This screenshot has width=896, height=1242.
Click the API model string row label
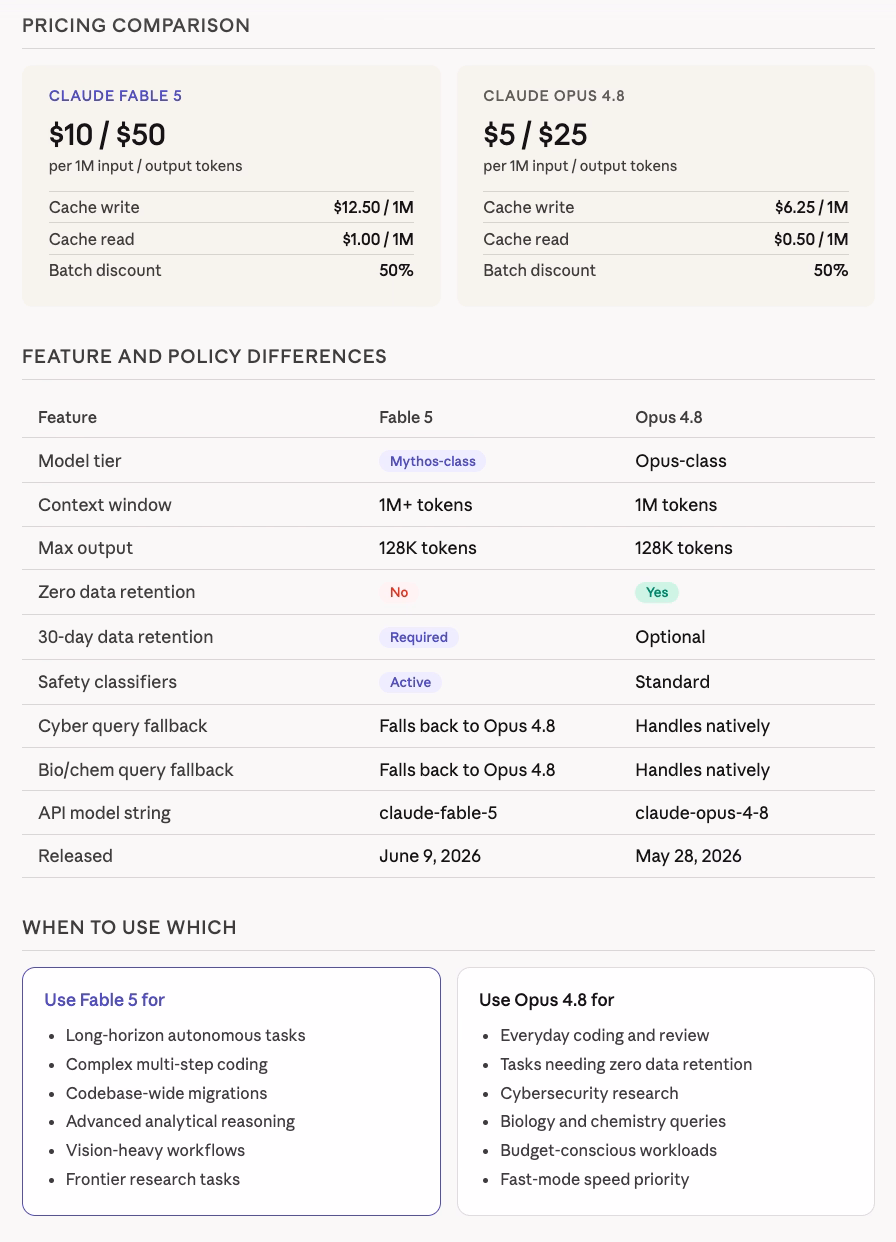tap(104, 813)
